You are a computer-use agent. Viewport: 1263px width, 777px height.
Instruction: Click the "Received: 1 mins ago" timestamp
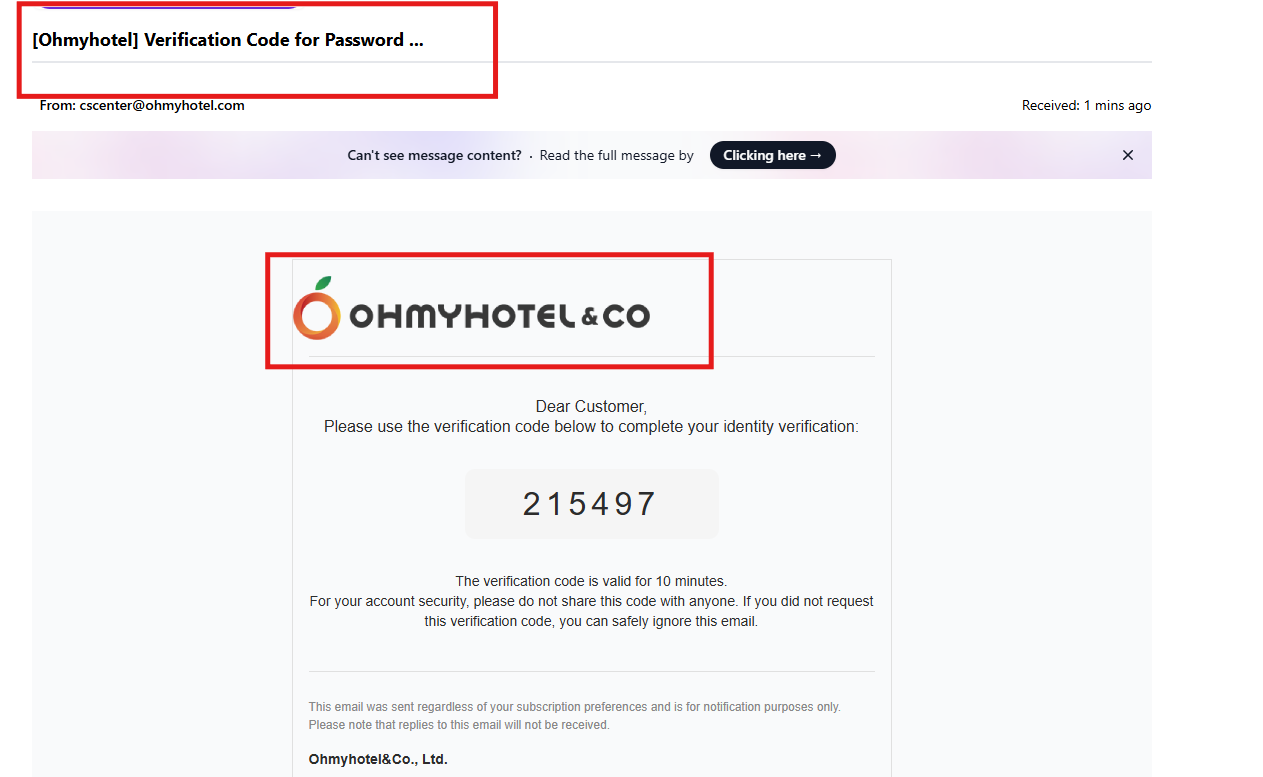click(1085, 105)
